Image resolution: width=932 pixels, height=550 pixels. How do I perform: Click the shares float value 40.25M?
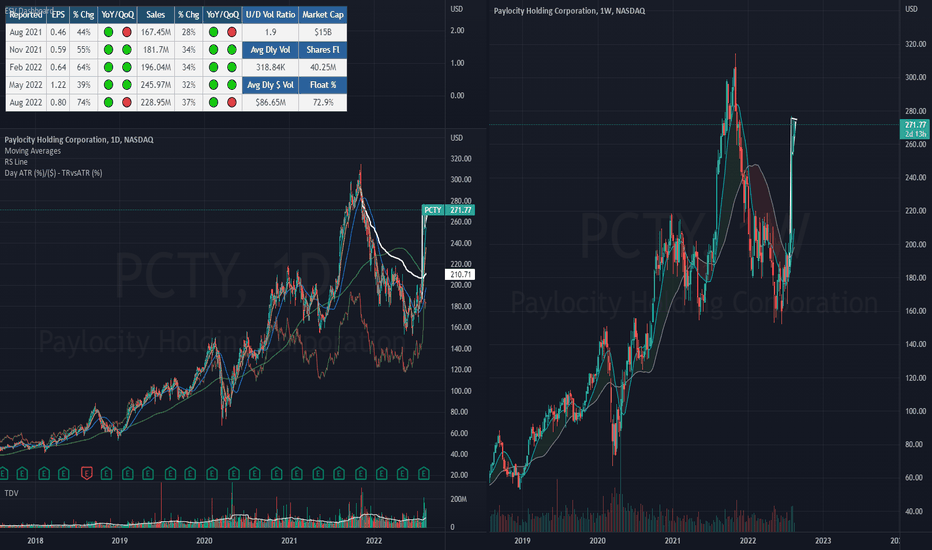click(323, 67)
